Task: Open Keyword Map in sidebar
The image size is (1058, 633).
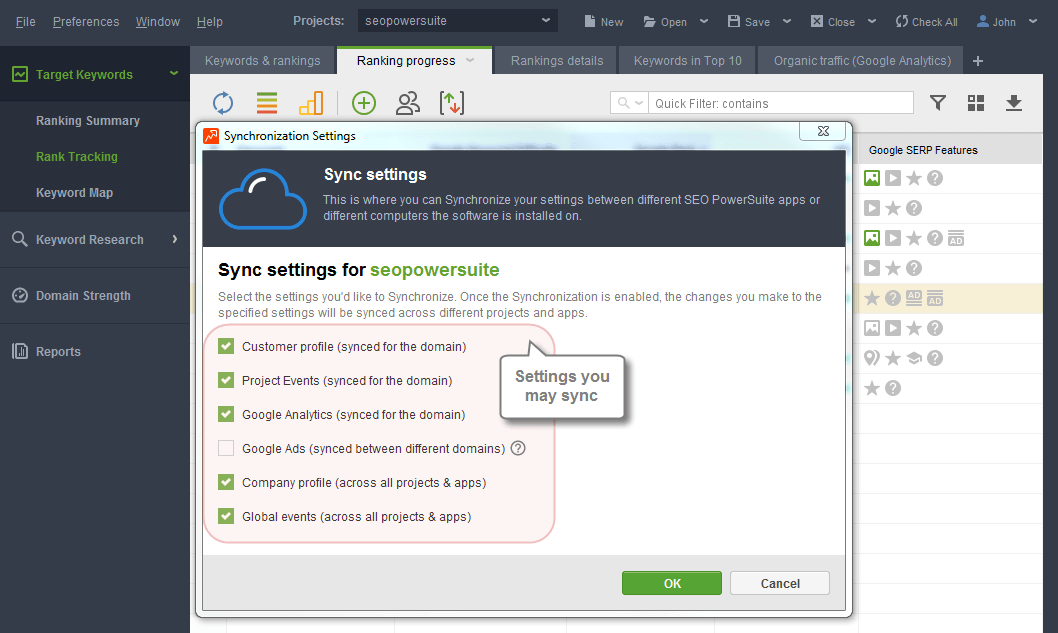Action: point(74,192)
